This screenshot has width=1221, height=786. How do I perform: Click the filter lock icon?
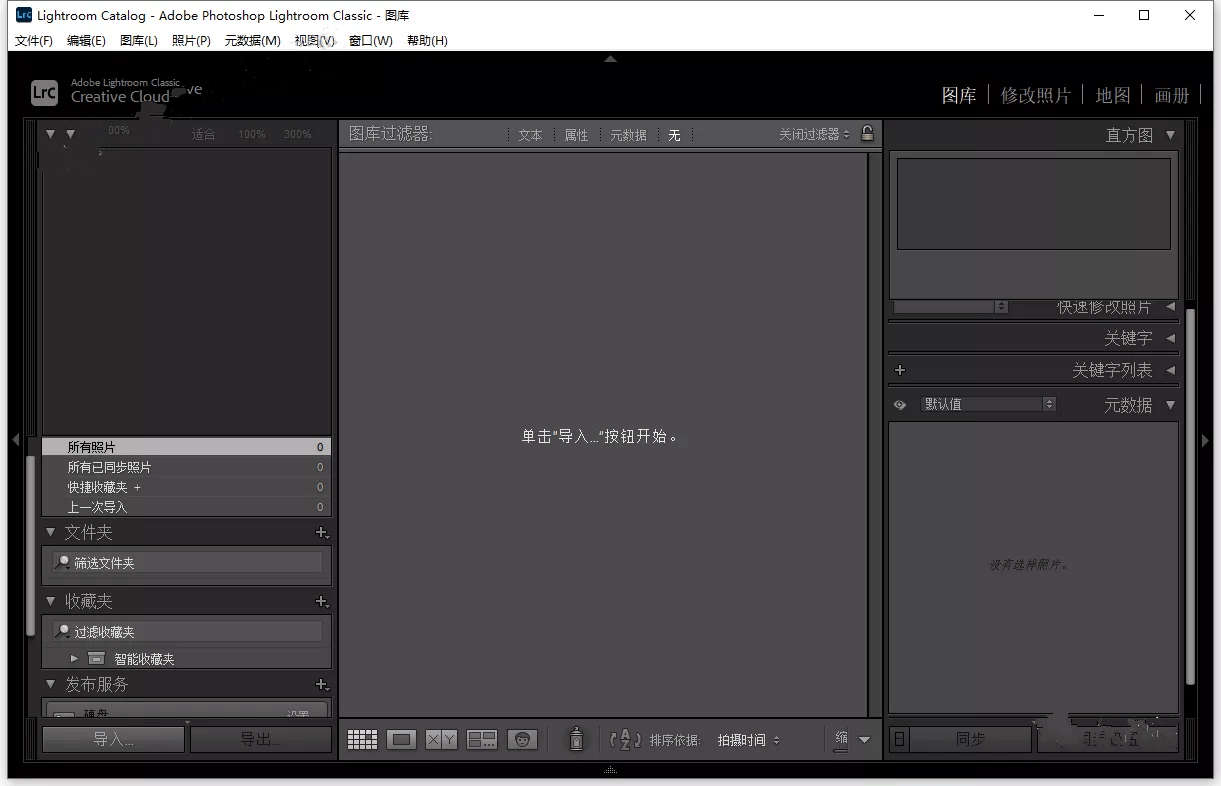point(867,133)
